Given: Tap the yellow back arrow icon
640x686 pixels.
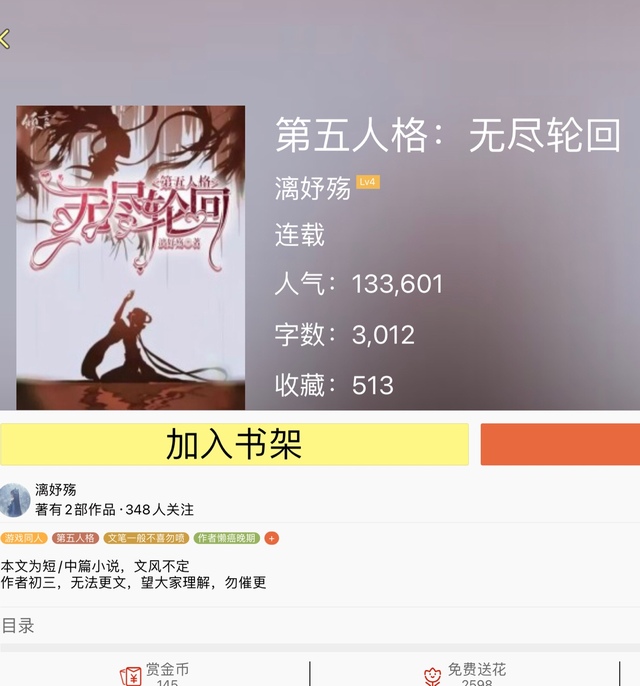Looking at the screenshot, I should (x=4, y=38).
